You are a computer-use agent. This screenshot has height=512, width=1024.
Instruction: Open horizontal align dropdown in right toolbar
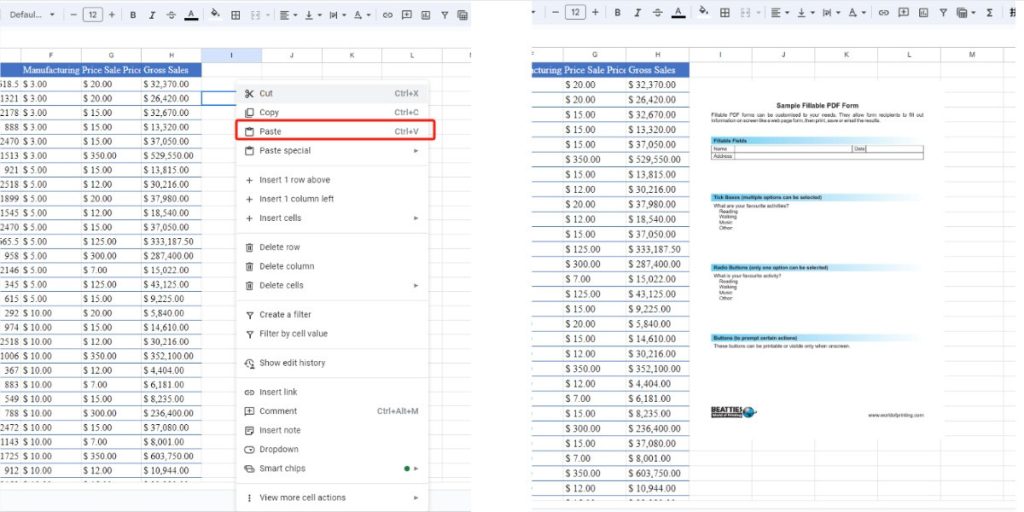click(x=779, y=12)
